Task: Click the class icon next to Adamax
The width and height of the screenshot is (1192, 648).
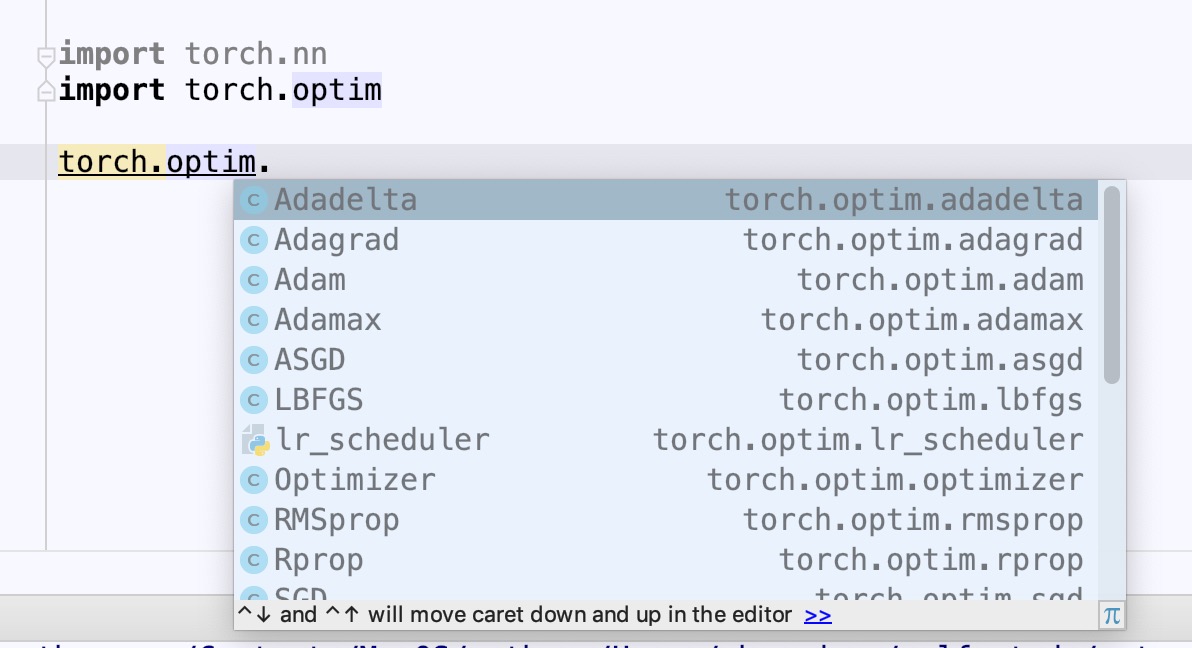Action: (254, 320)
